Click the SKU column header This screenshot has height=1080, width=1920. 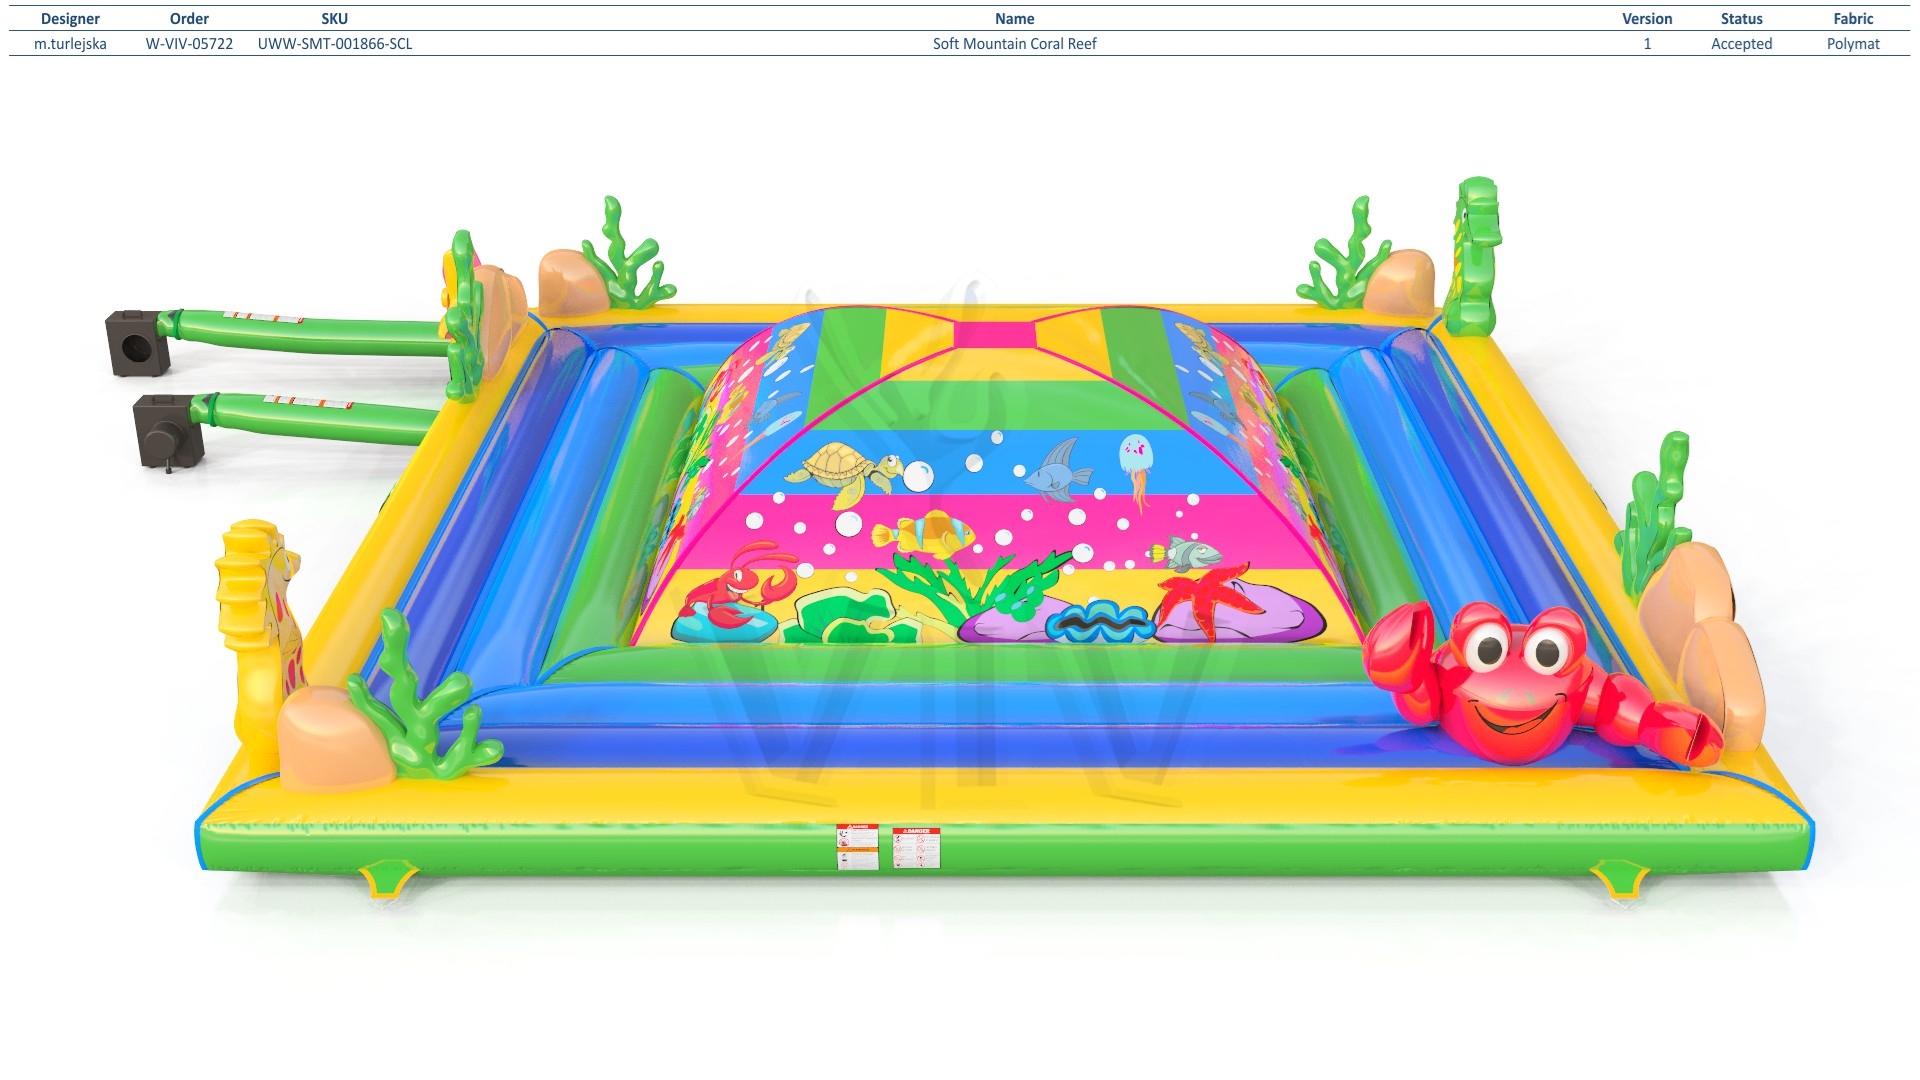point(334,19)
